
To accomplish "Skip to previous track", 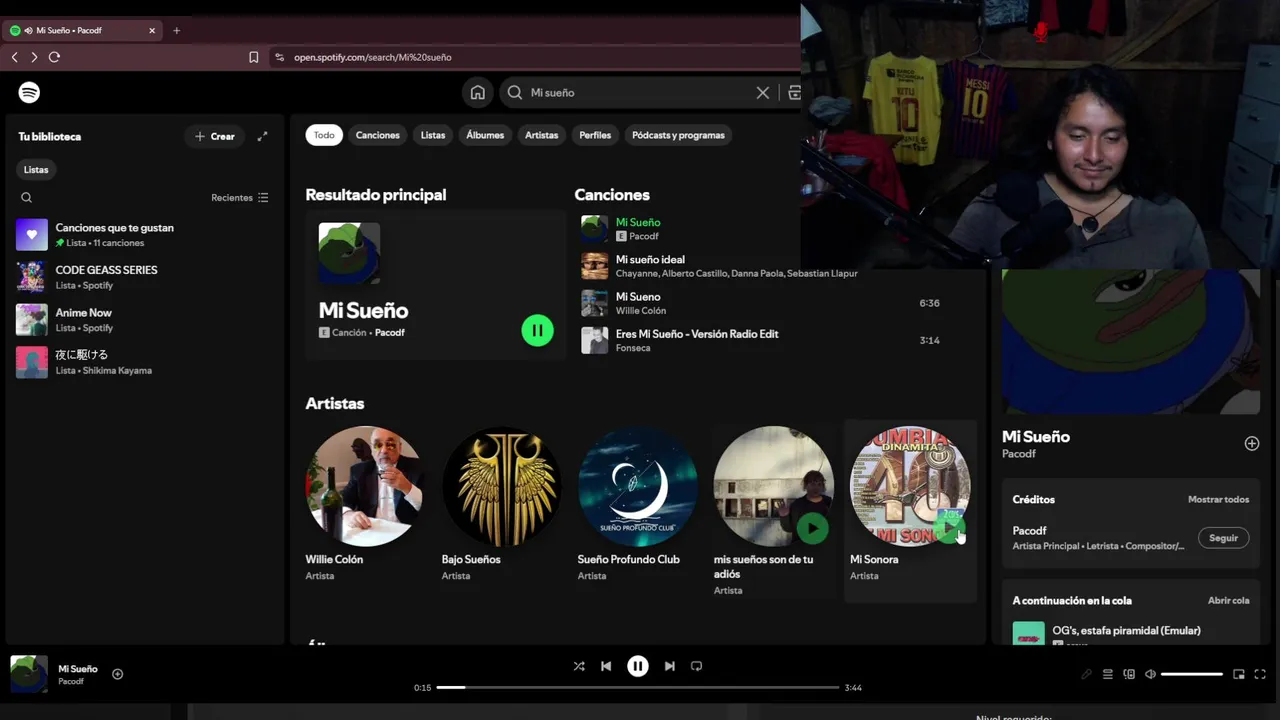I will pyautogui.click(x=606, y=666).
